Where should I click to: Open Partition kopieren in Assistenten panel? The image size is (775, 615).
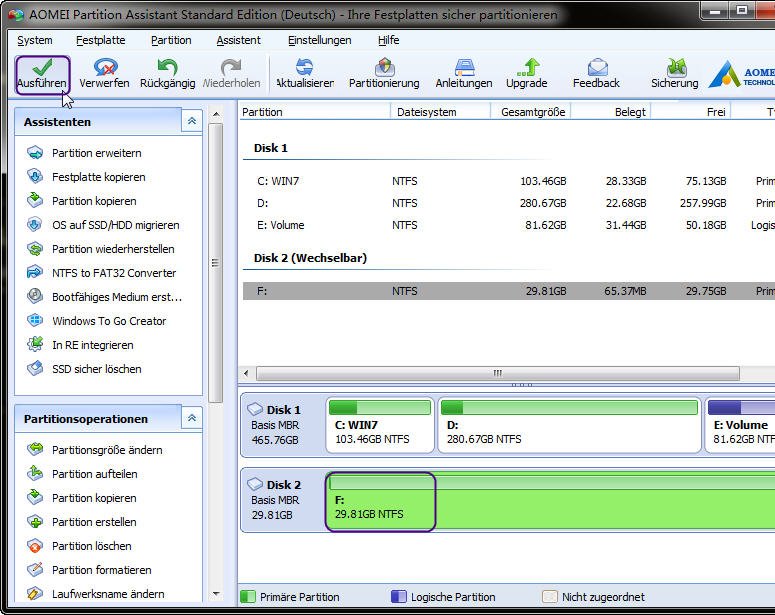pos(94,201)
